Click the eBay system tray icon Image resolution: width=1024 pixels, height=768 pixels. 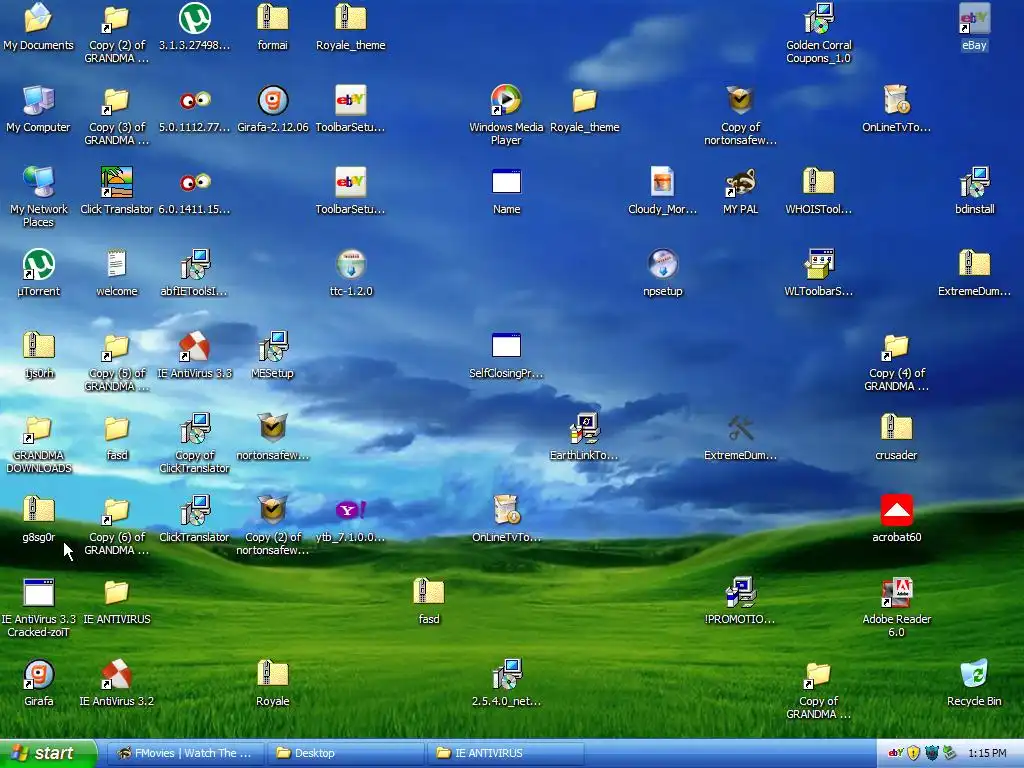coord(896,753)
